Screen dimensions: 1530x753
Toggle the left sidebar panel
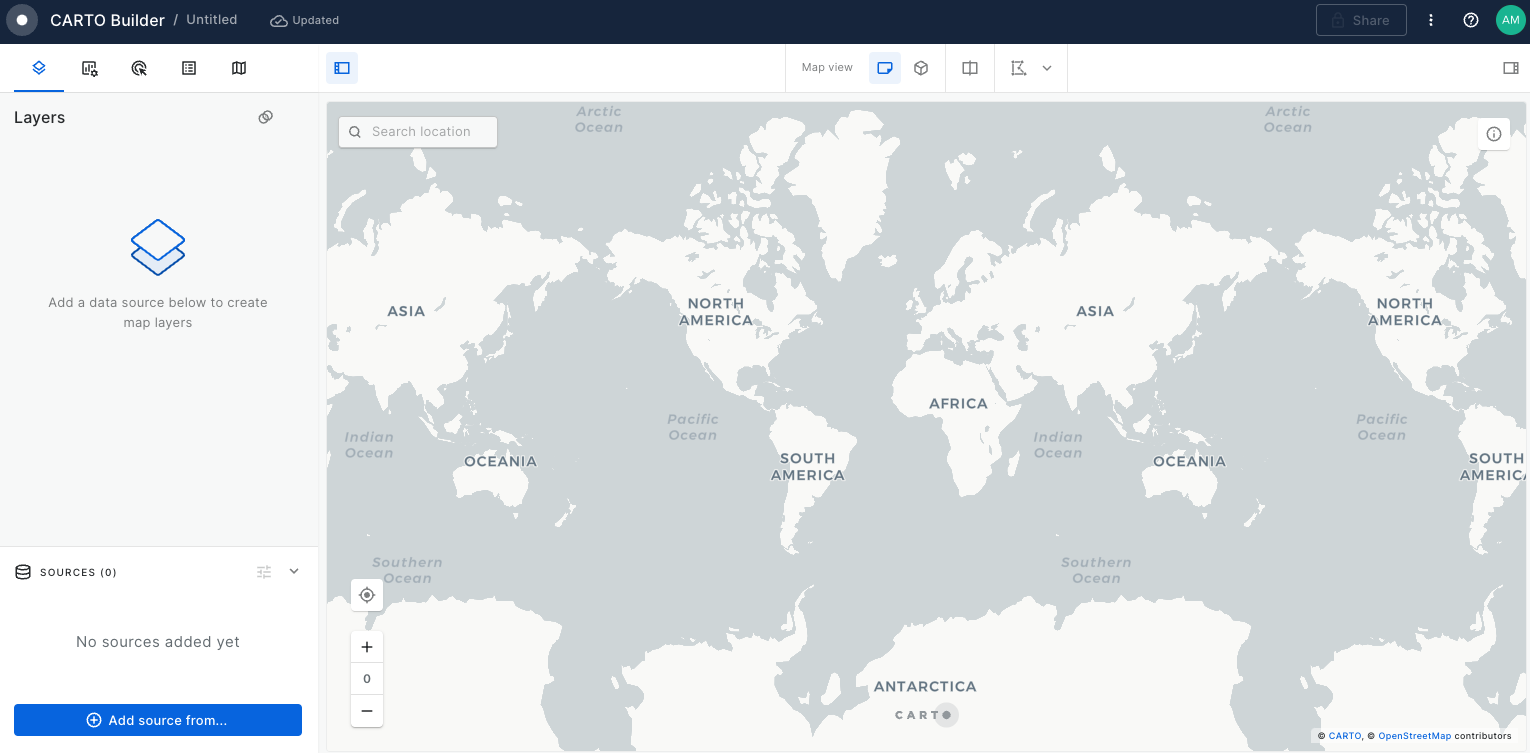[342, 68]
